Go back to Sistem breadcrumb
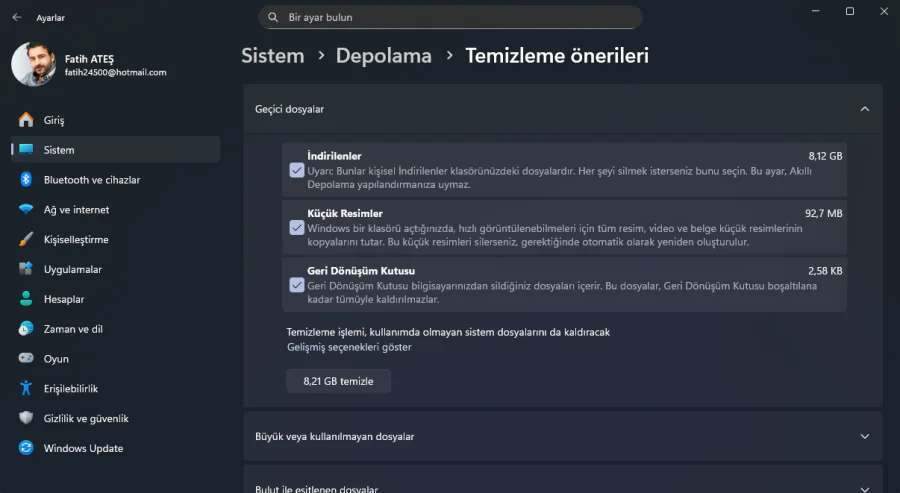The height and width of the screenshot is (493, 900). (x=273, y=56)
